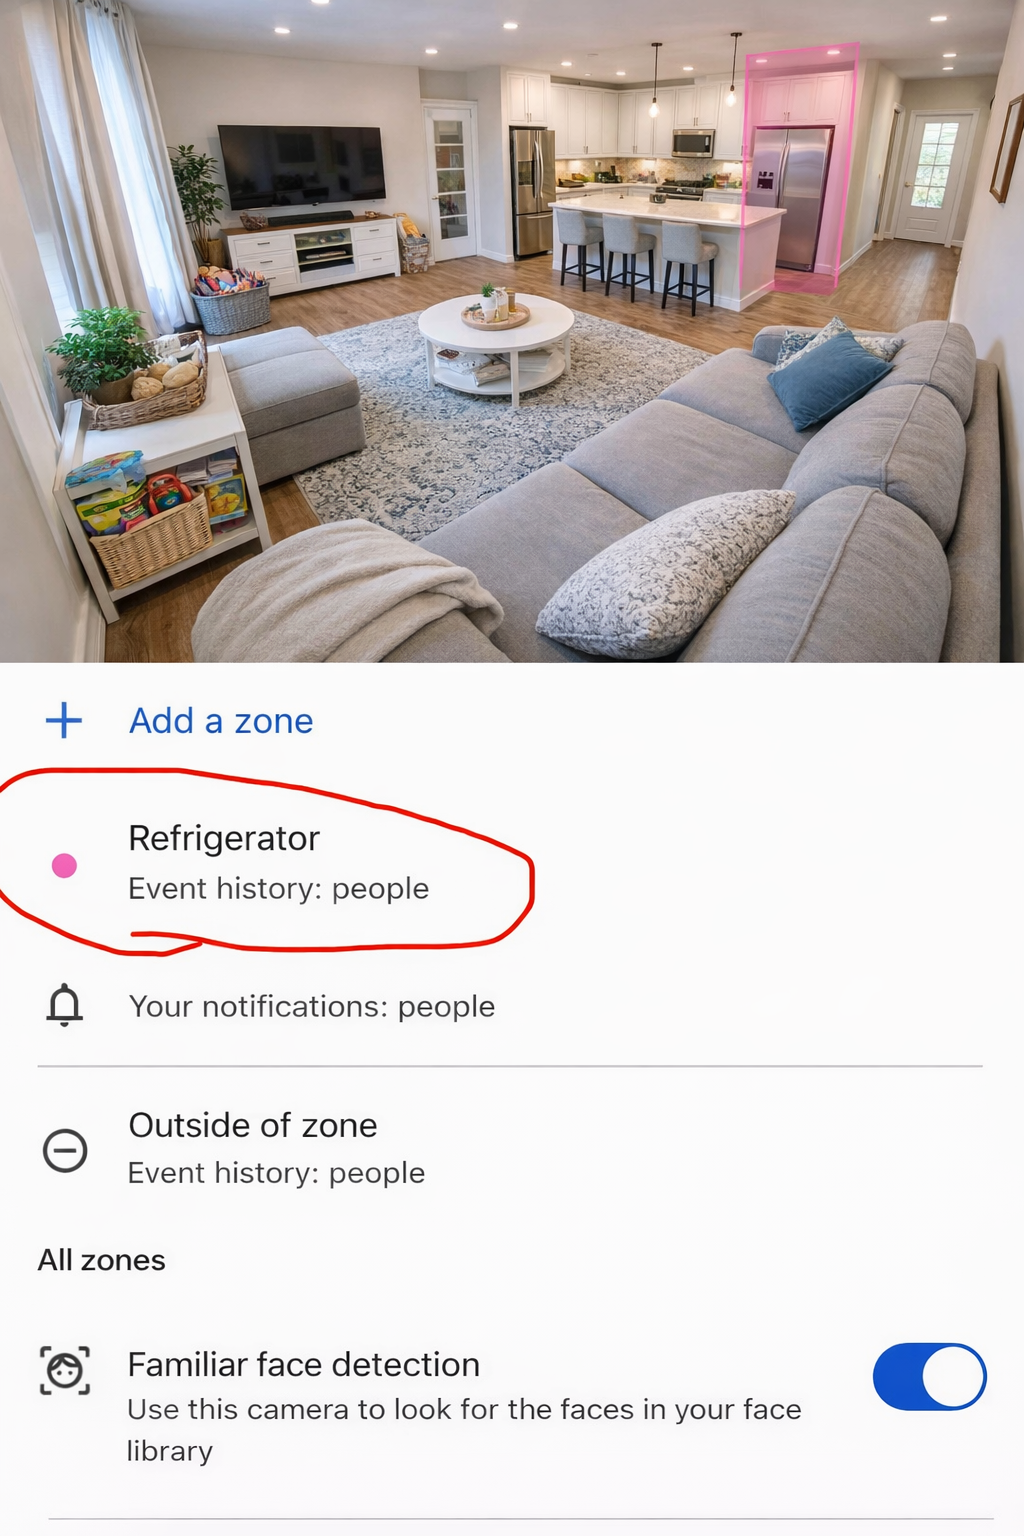
Task: Click the All zones section header
Action: pyautogui.click(x=102, y=1260)
